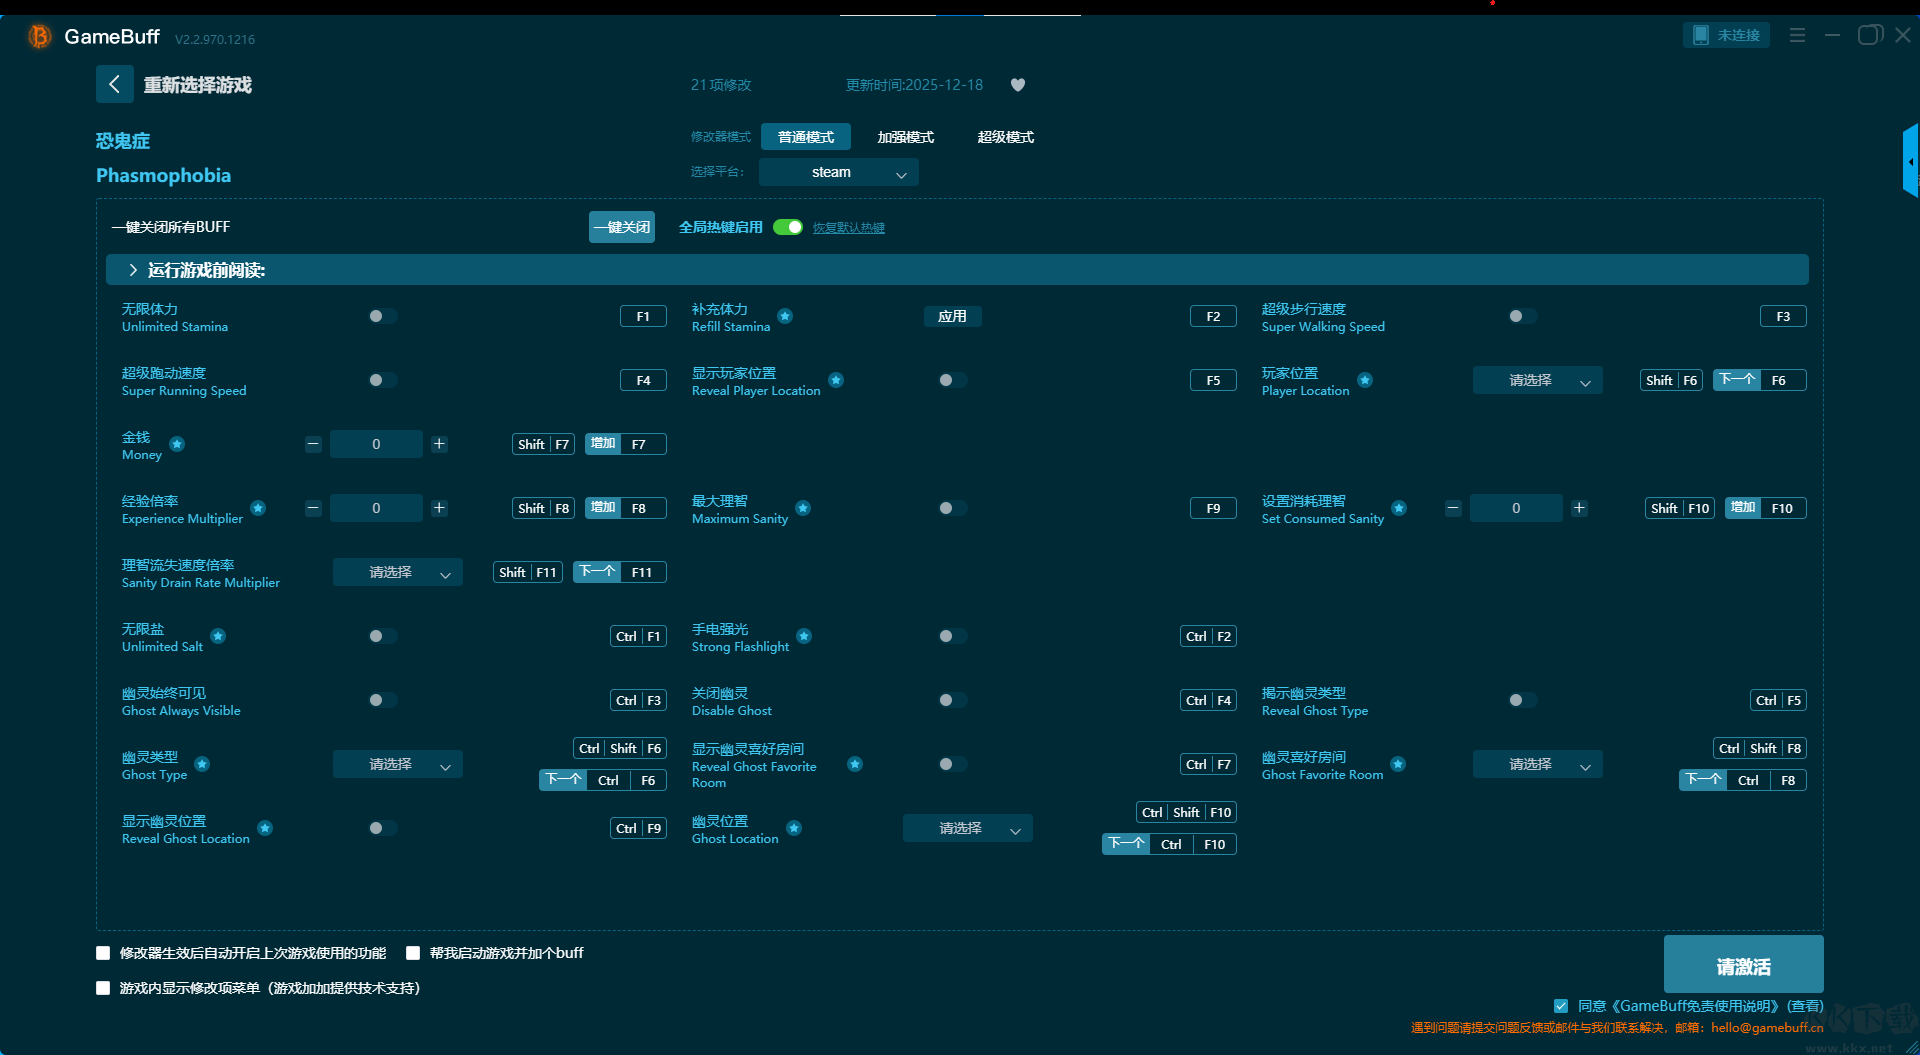Switch to the 加强模式 tab

[905, 137]
